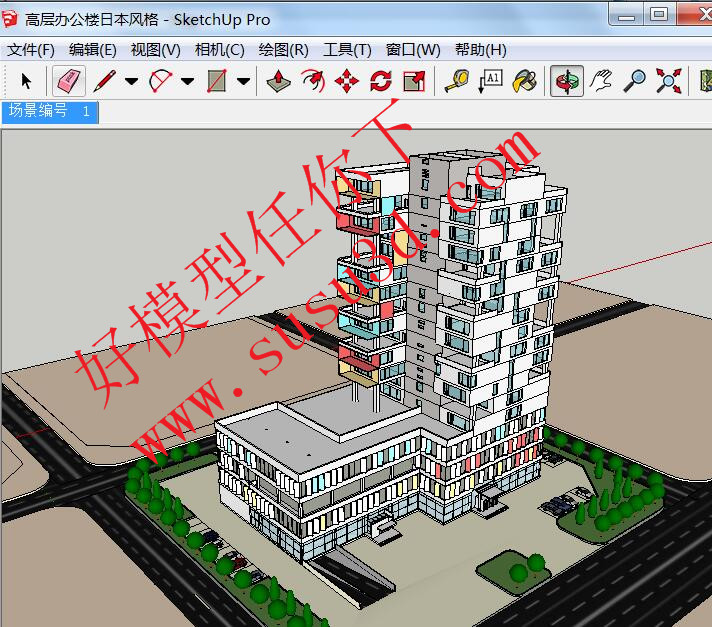The height and width of the screenshot is (627, 712).
Task: Select the Rectangle shape tool
Action: [217, 81]
